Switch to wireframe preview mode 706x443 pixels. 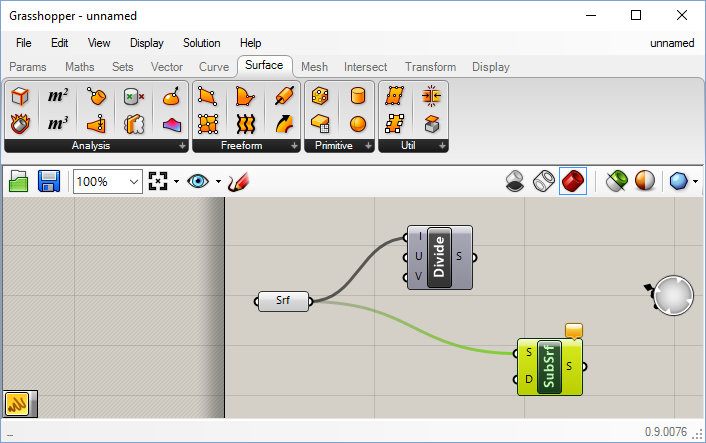tap(543, 181)
